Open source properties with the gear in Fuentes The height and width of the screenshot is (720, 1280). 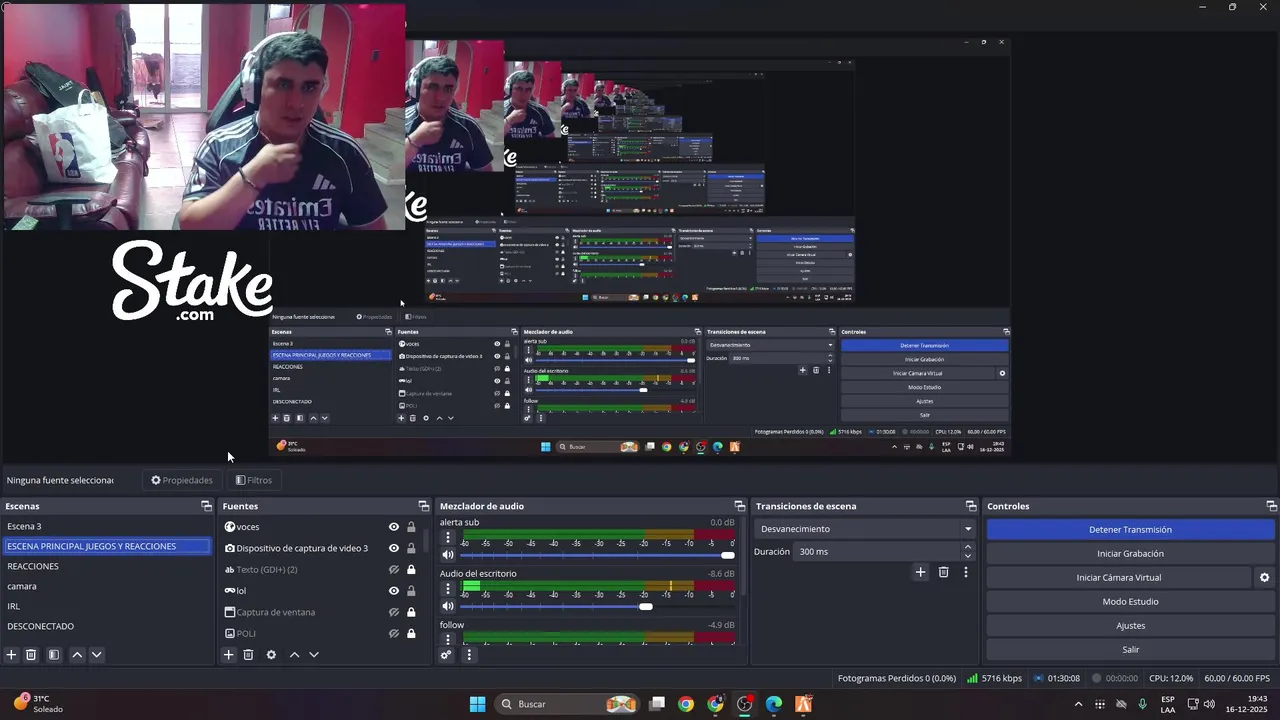click(x=271, y=655)
